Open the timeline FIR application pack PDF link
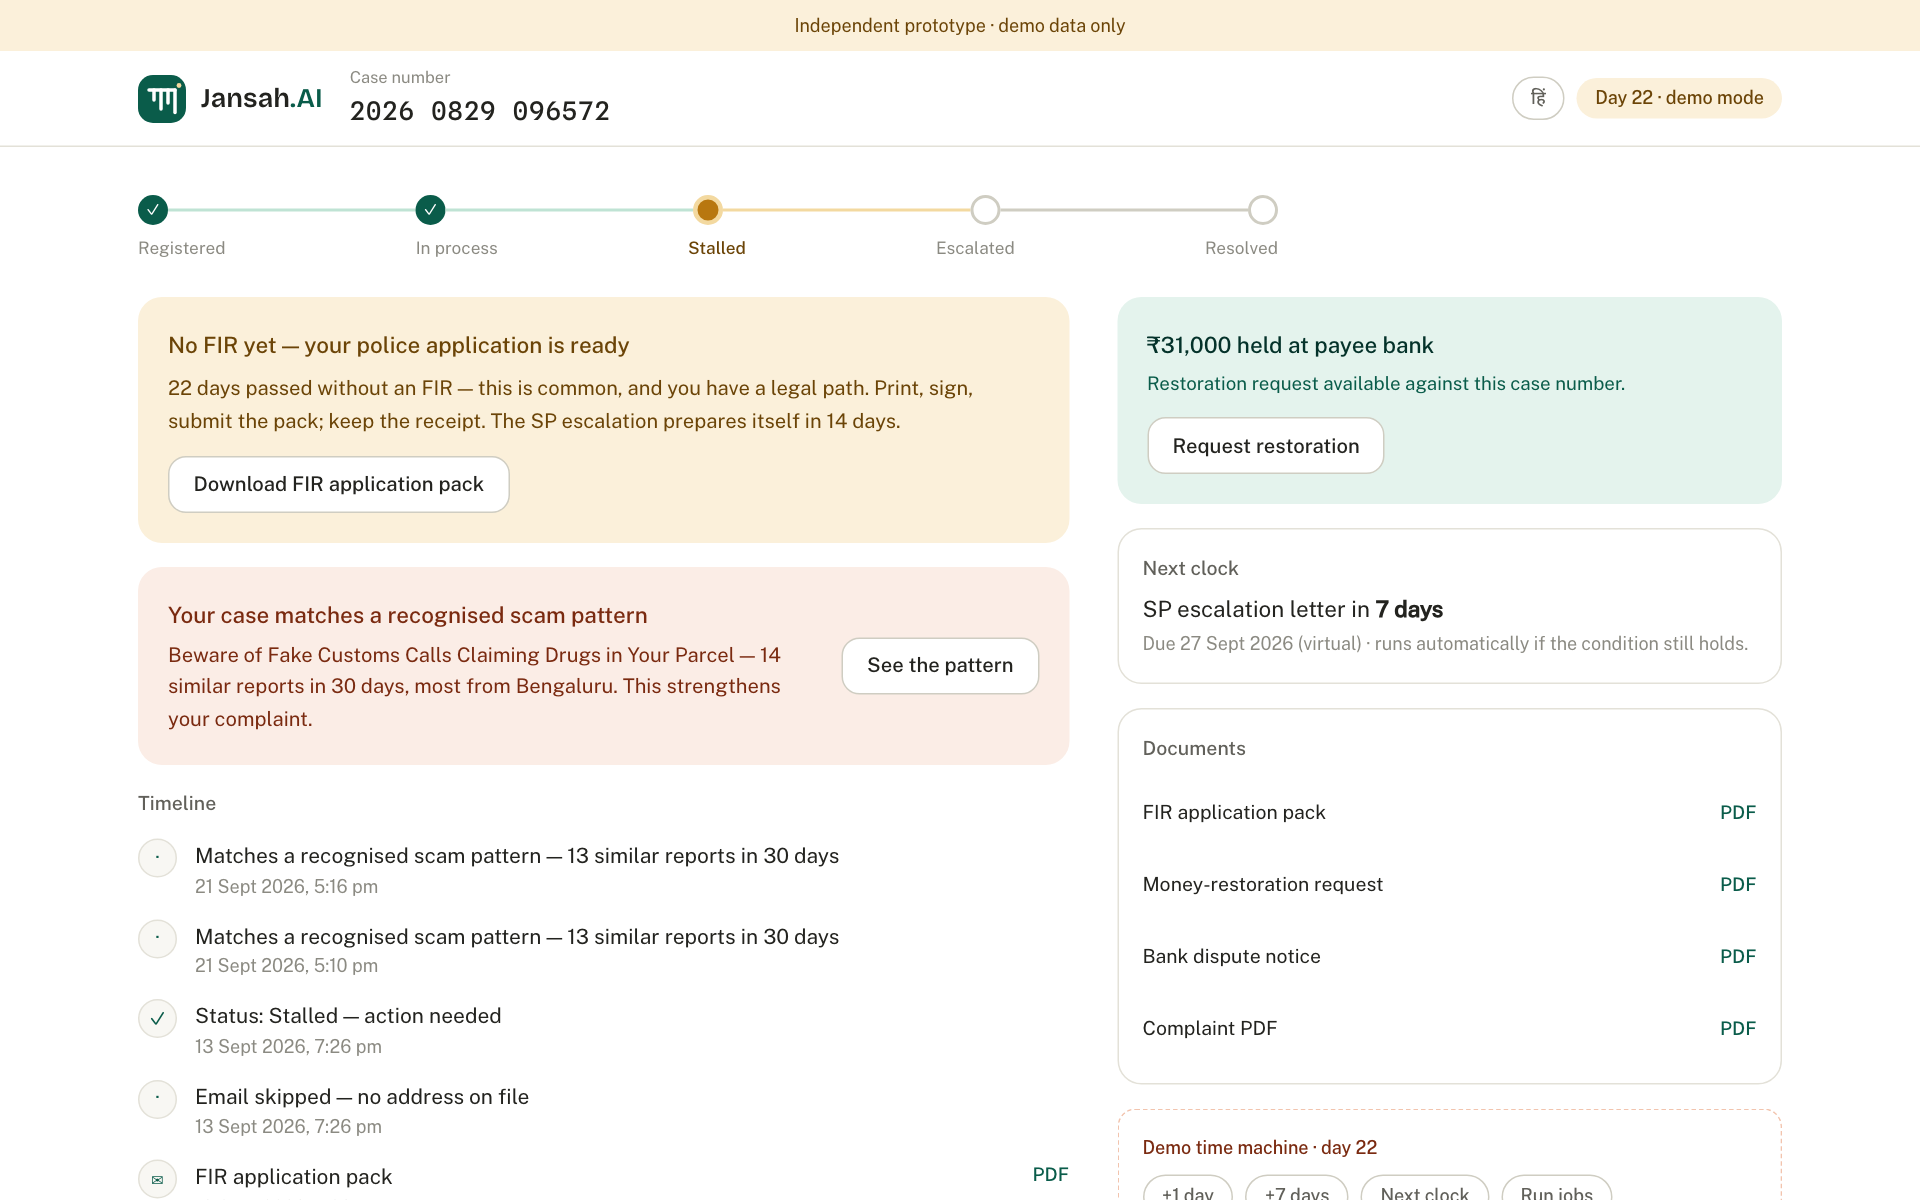The height and width of the screenshot is (1200, 1920). pos(1050,1175)
